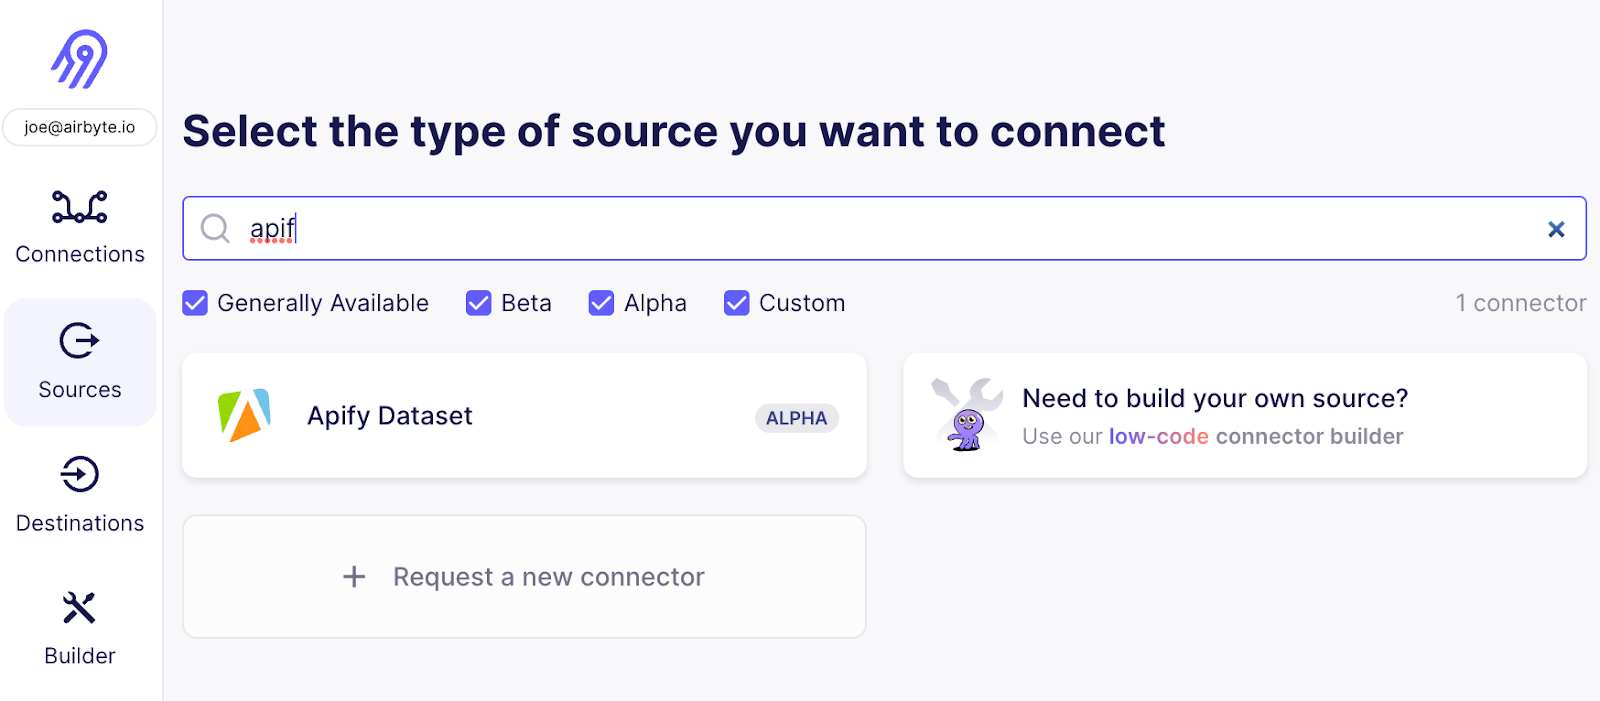
Task: Disable the Alpha filter checkbox
Action: (601, 303)
